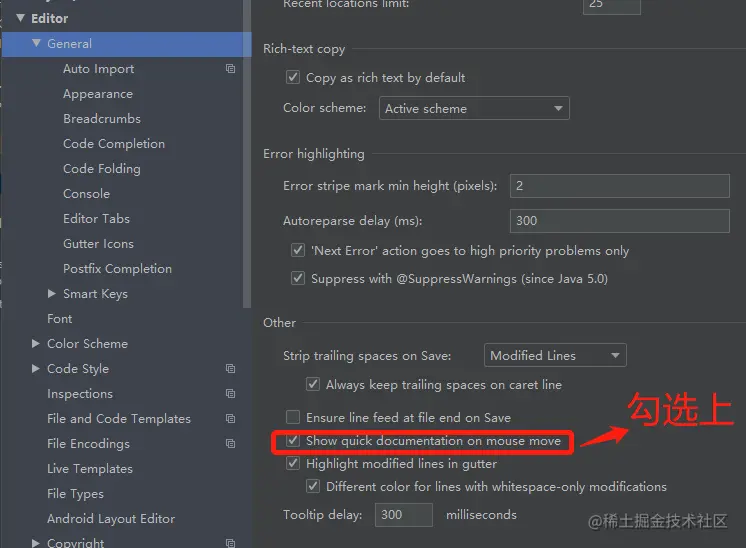
Task: Expand the Color Scheme node
Action: coord(36,343)
